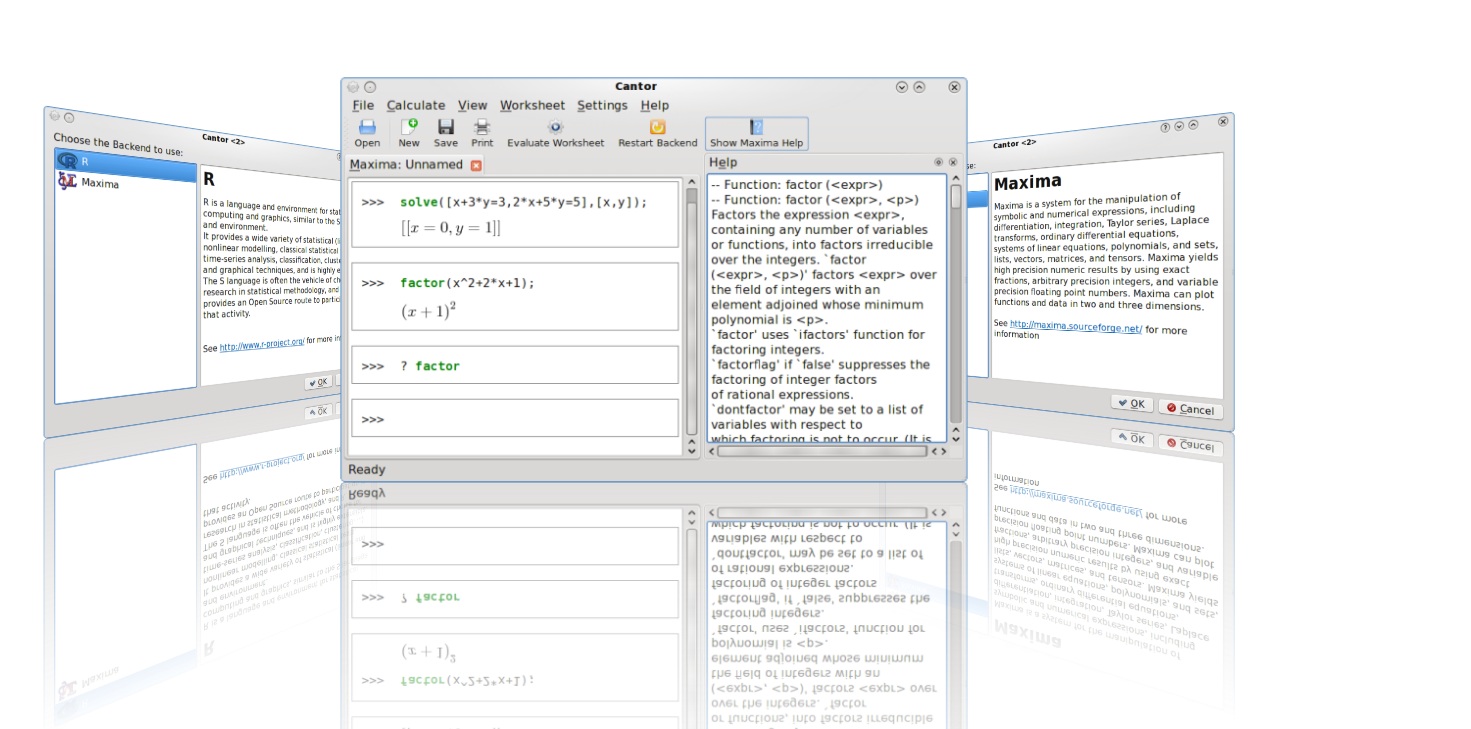The image size is (1471, 729).
Task: Float the Help panel using its dock button
Action: click(938, 162)
